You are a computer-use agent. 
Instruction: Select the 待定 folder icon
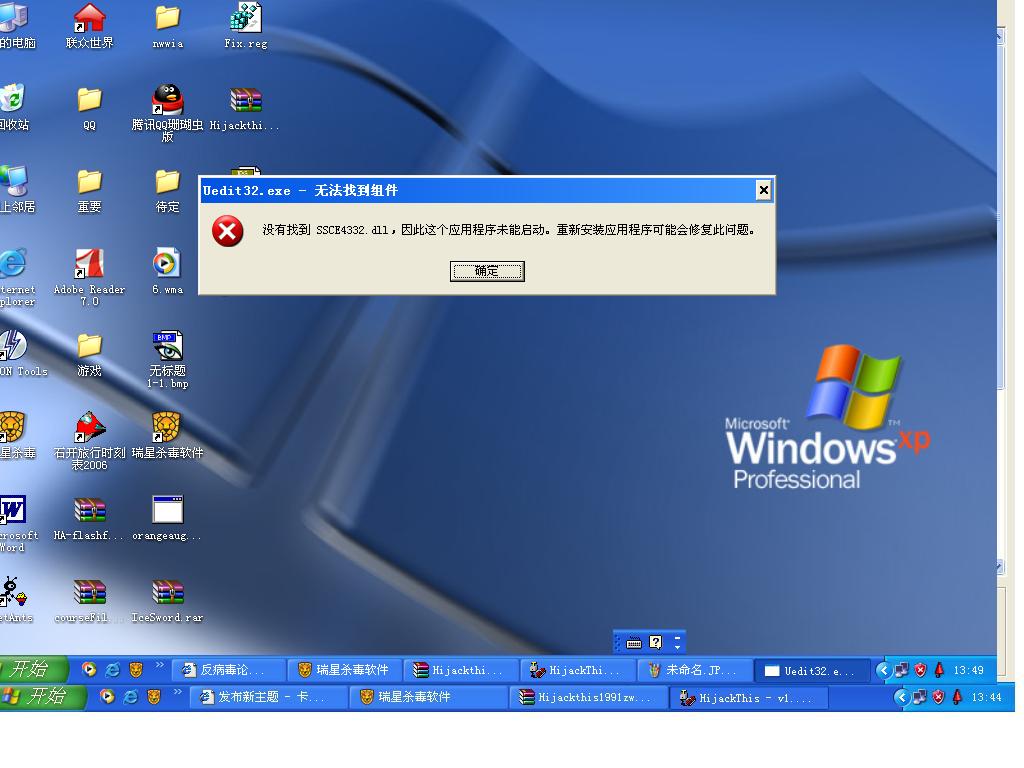point(168,191)
